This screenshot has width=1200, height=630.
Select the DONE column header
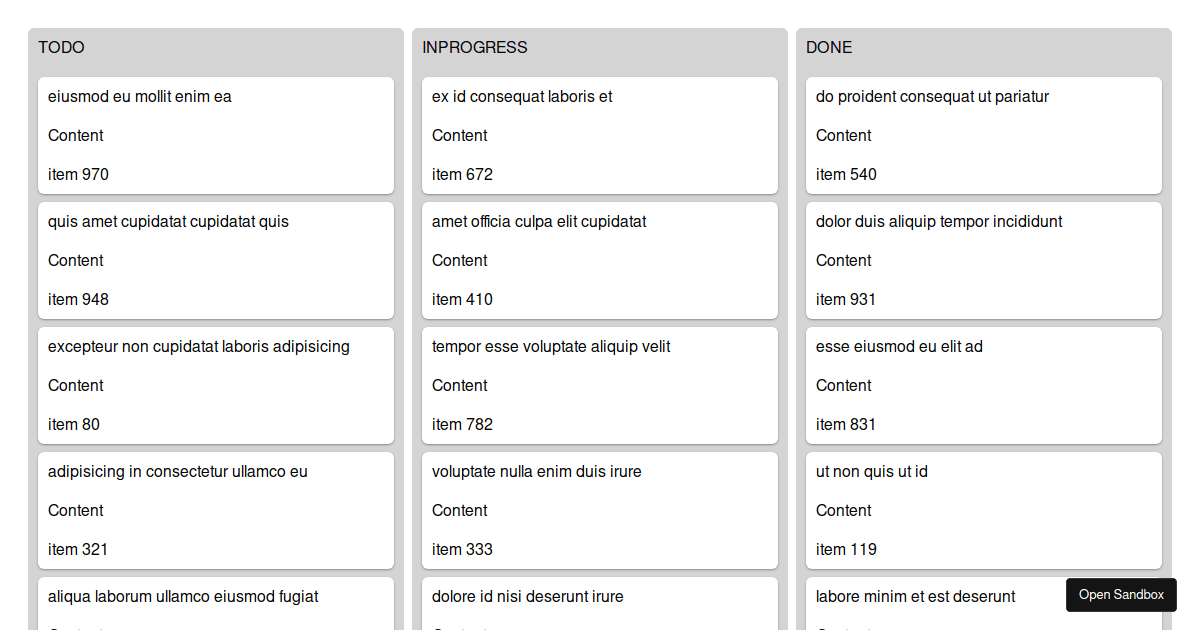click(x=829, y=47)
